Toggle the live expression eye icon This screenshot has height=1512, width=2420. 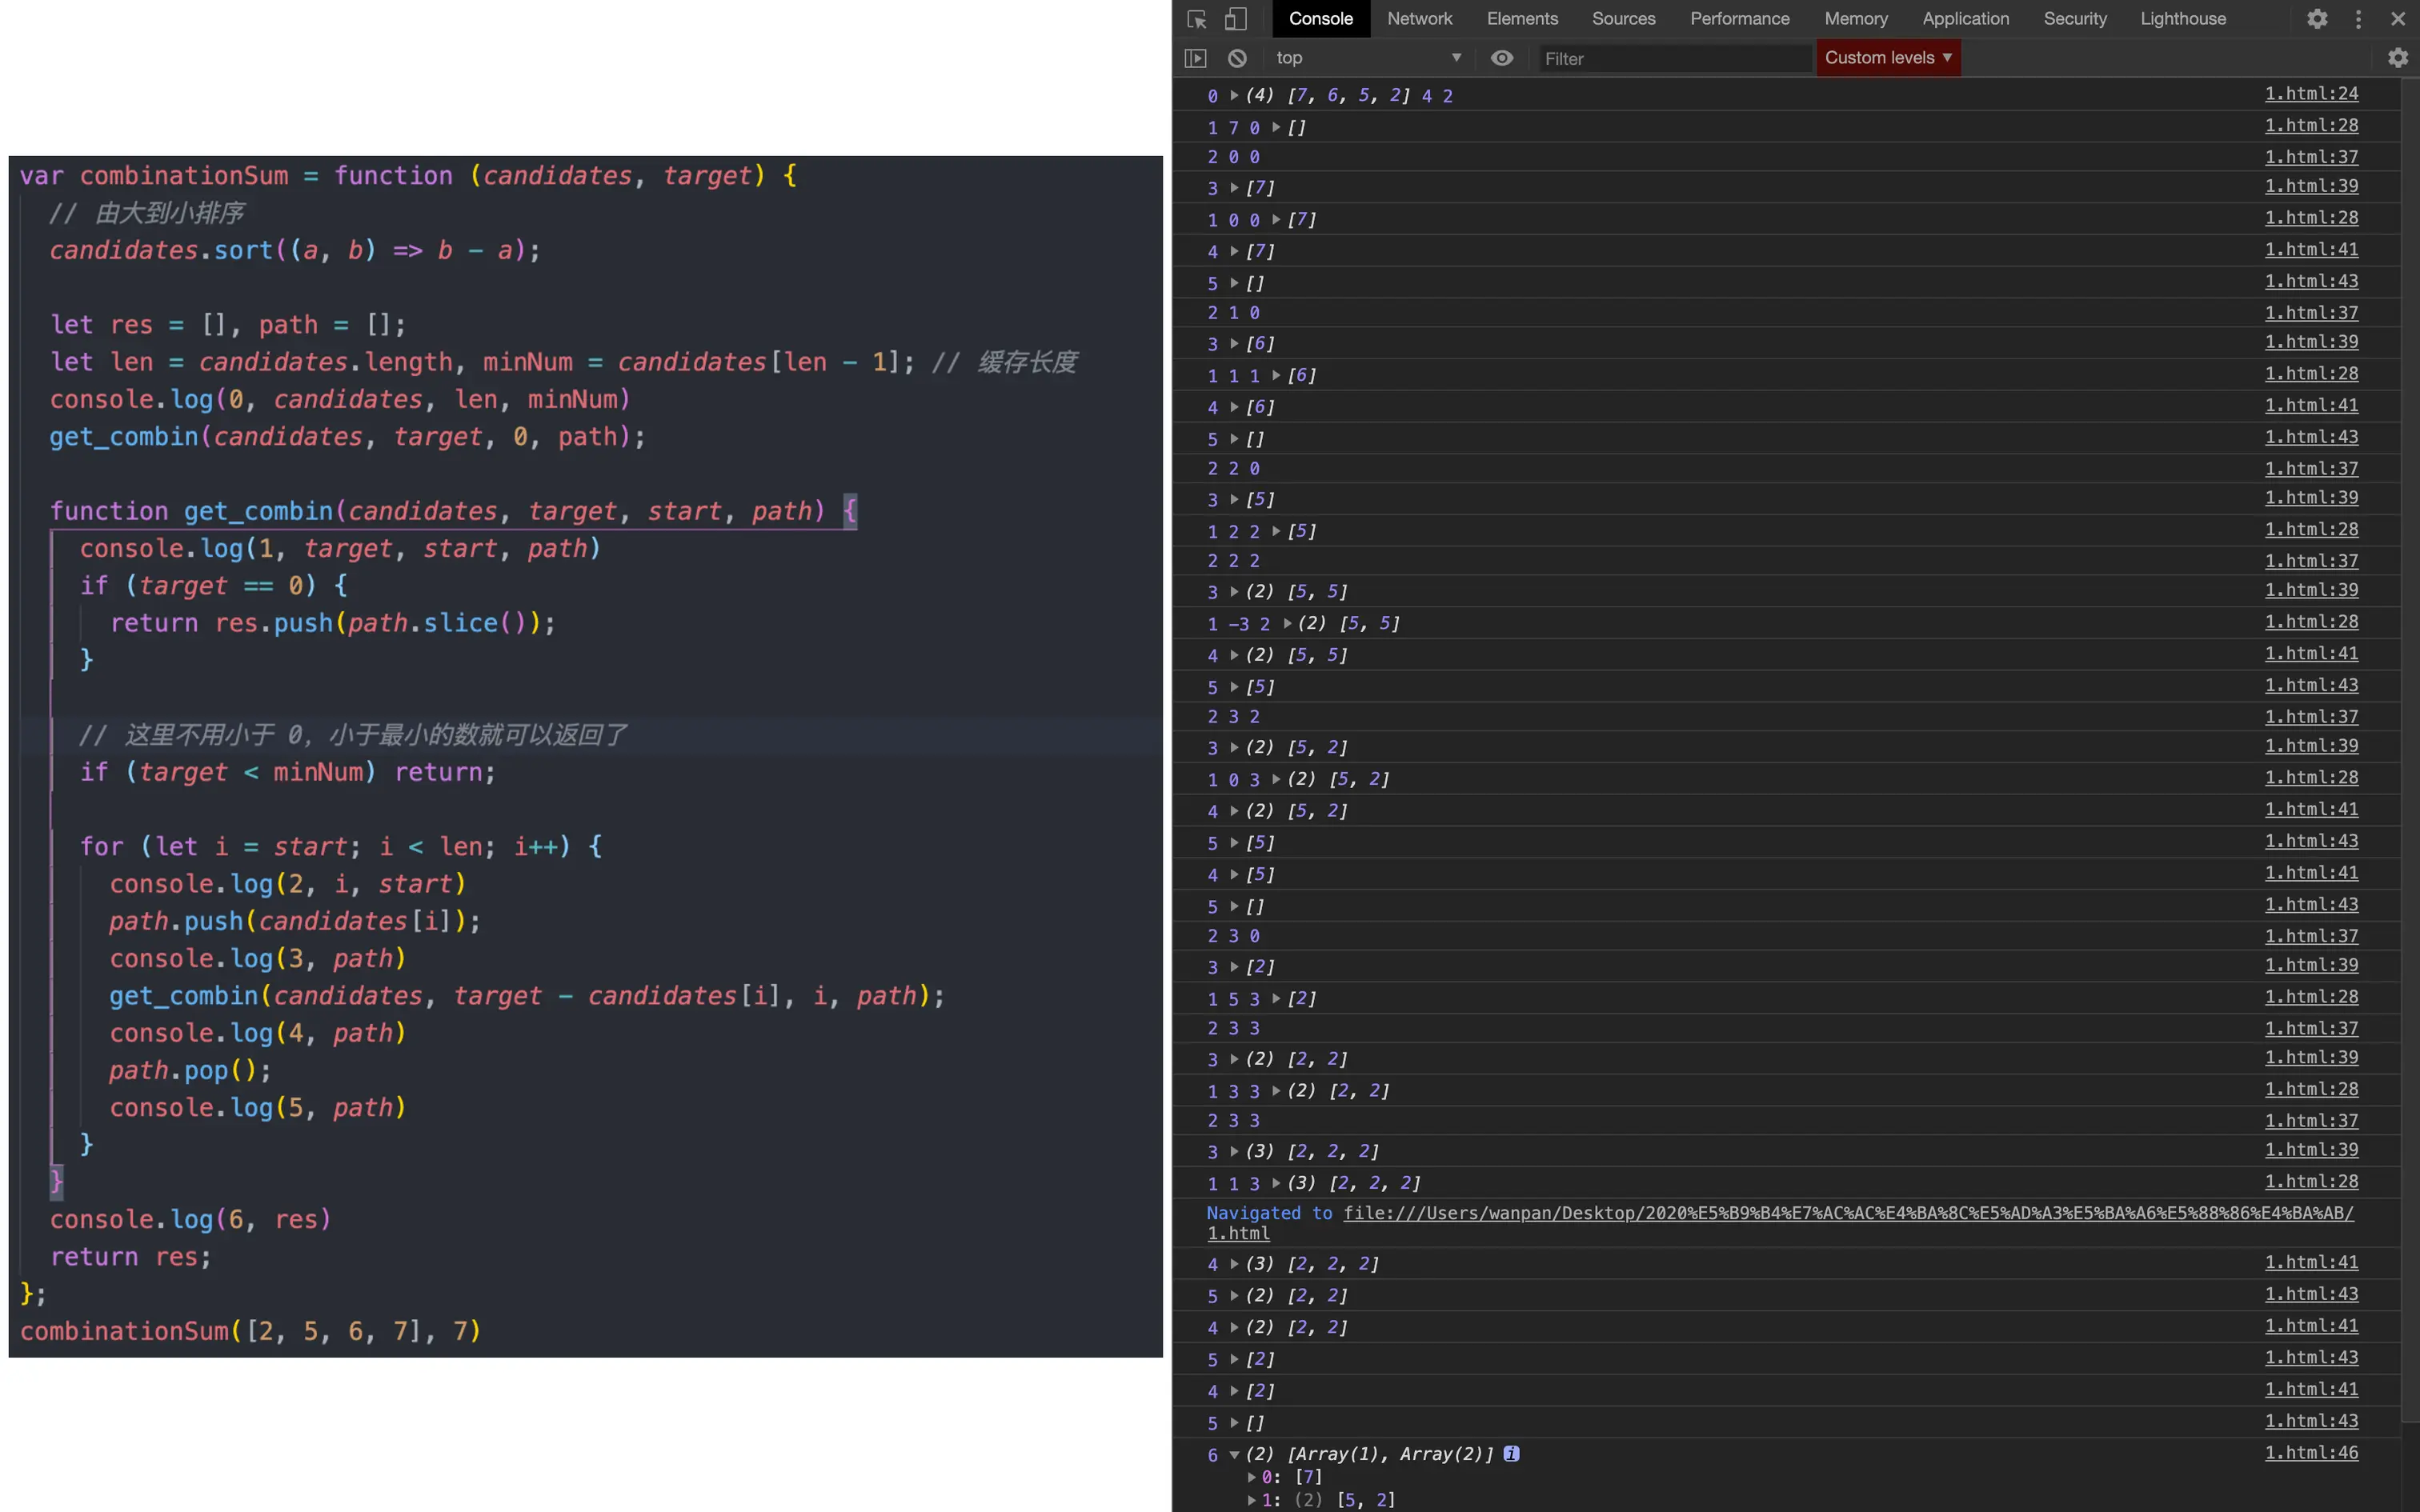(1501, 58)
